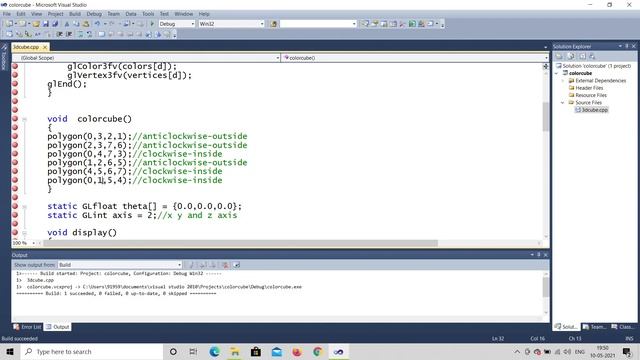Save 3dcube.cpp with the Save icon

(46, 24)
